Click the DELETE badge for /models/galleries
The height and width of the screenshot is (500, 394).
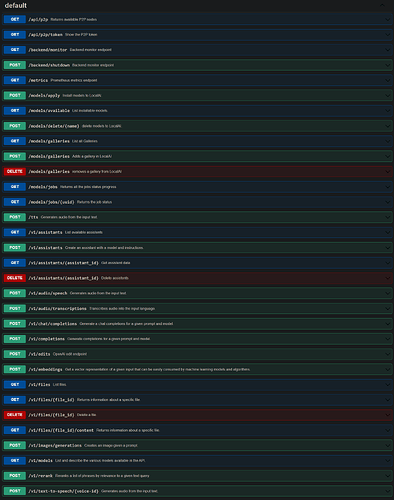click(x=15, y=171)
